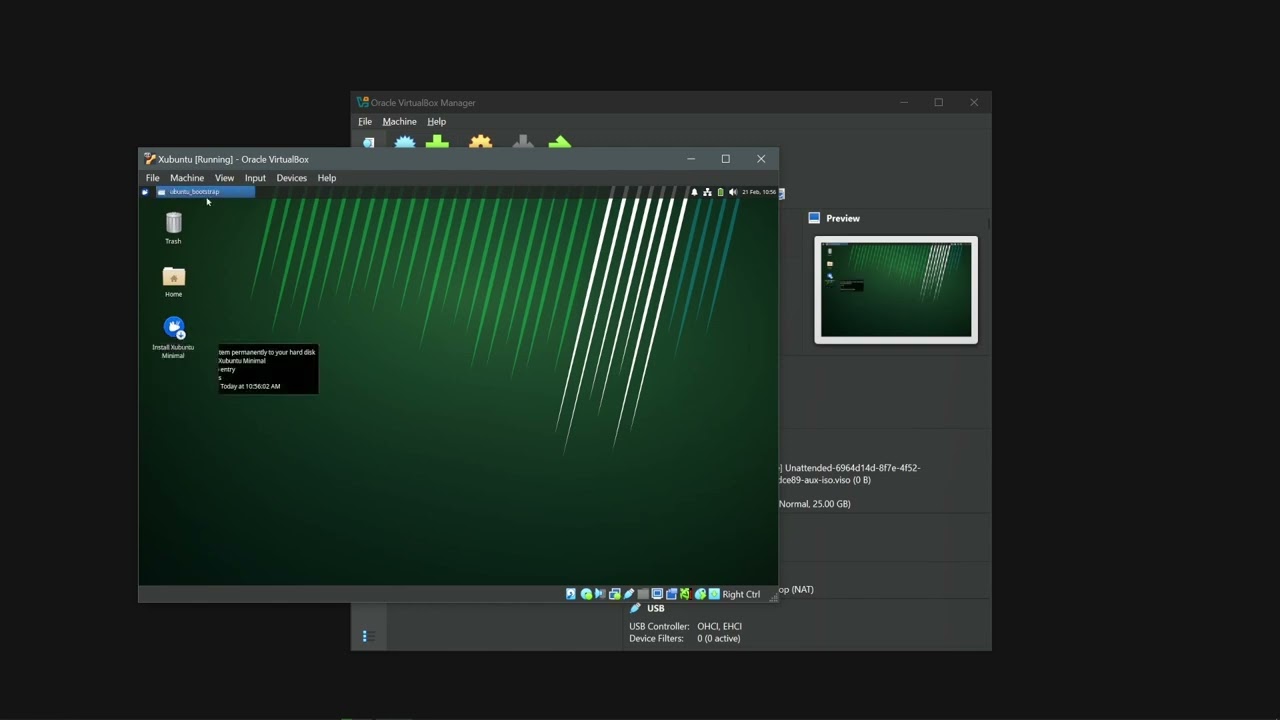1280x720 pixels.
Task: Click the Device Filters 0 (0 active) value
Action: point(719,639)
